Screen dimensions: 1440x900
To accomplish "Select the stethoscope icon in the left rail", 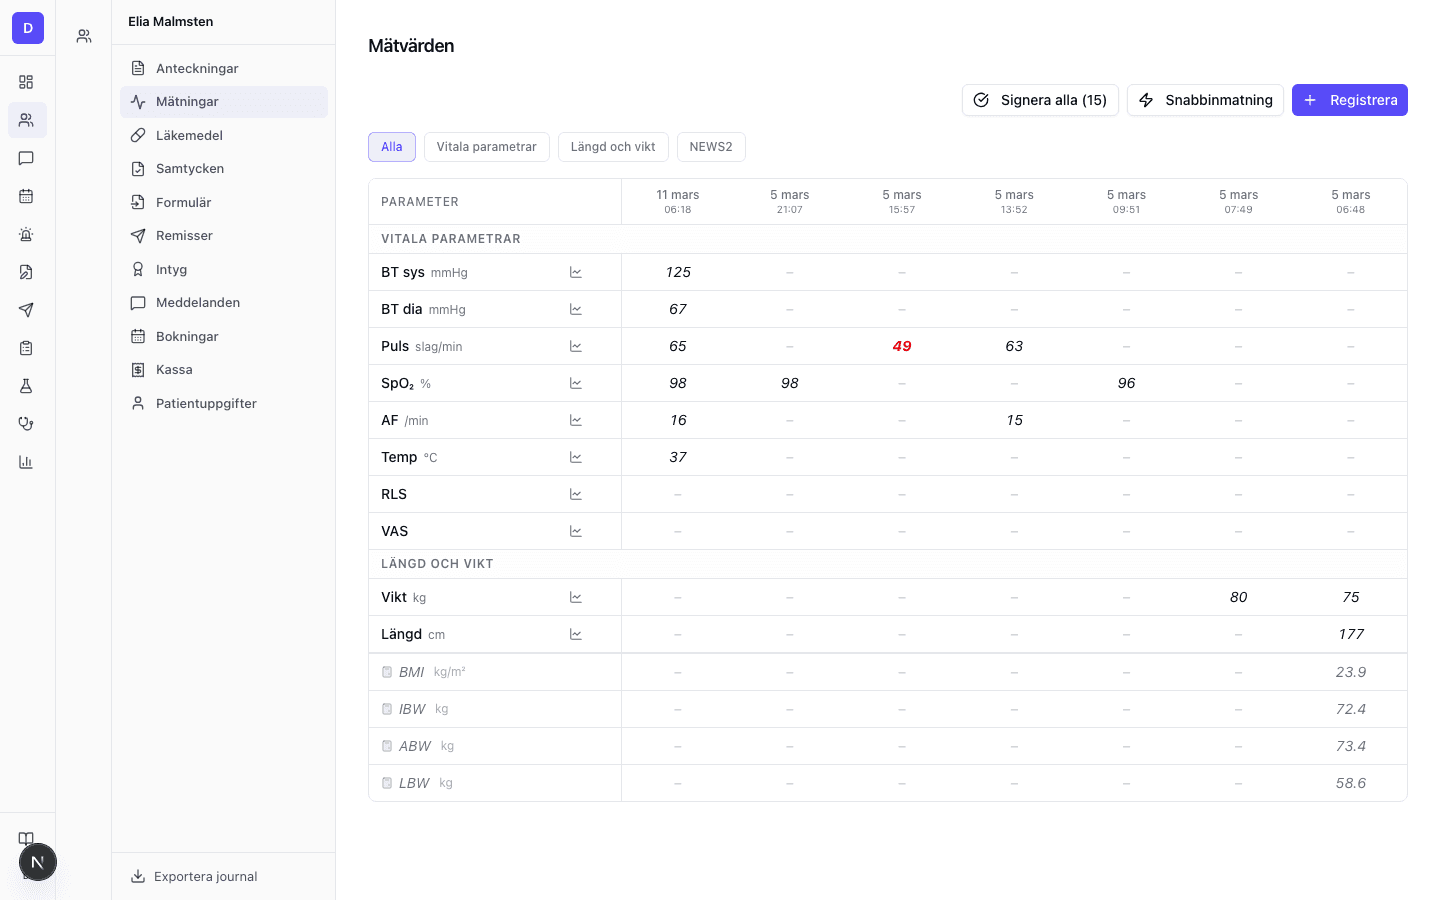I will (27, 423).
